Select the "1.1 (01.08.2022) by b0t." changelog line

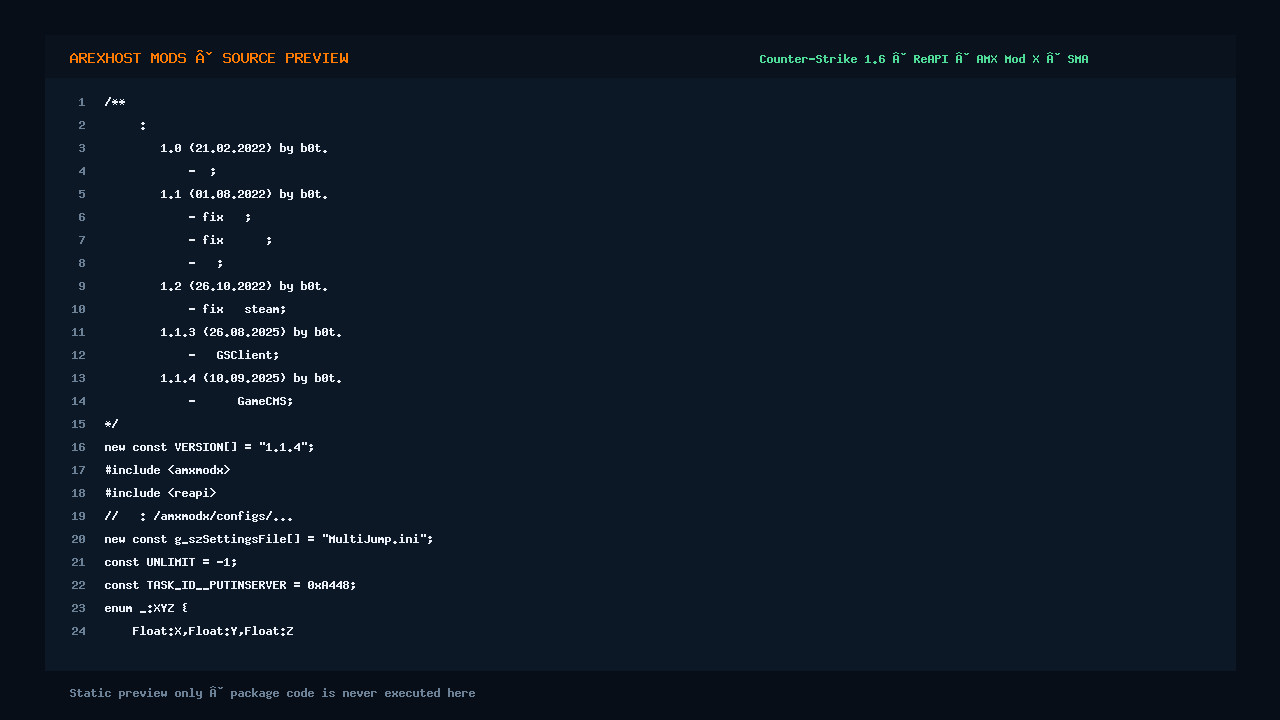244,194
